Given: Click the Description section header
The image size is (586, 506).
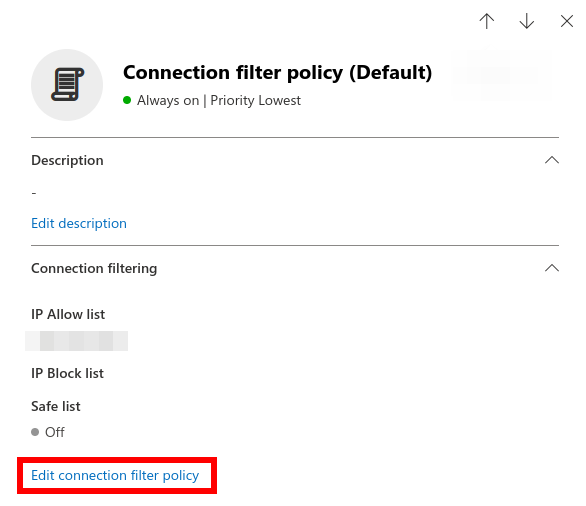Looking at the screenshot, I should pyautogui.click(x=67, y=160).
